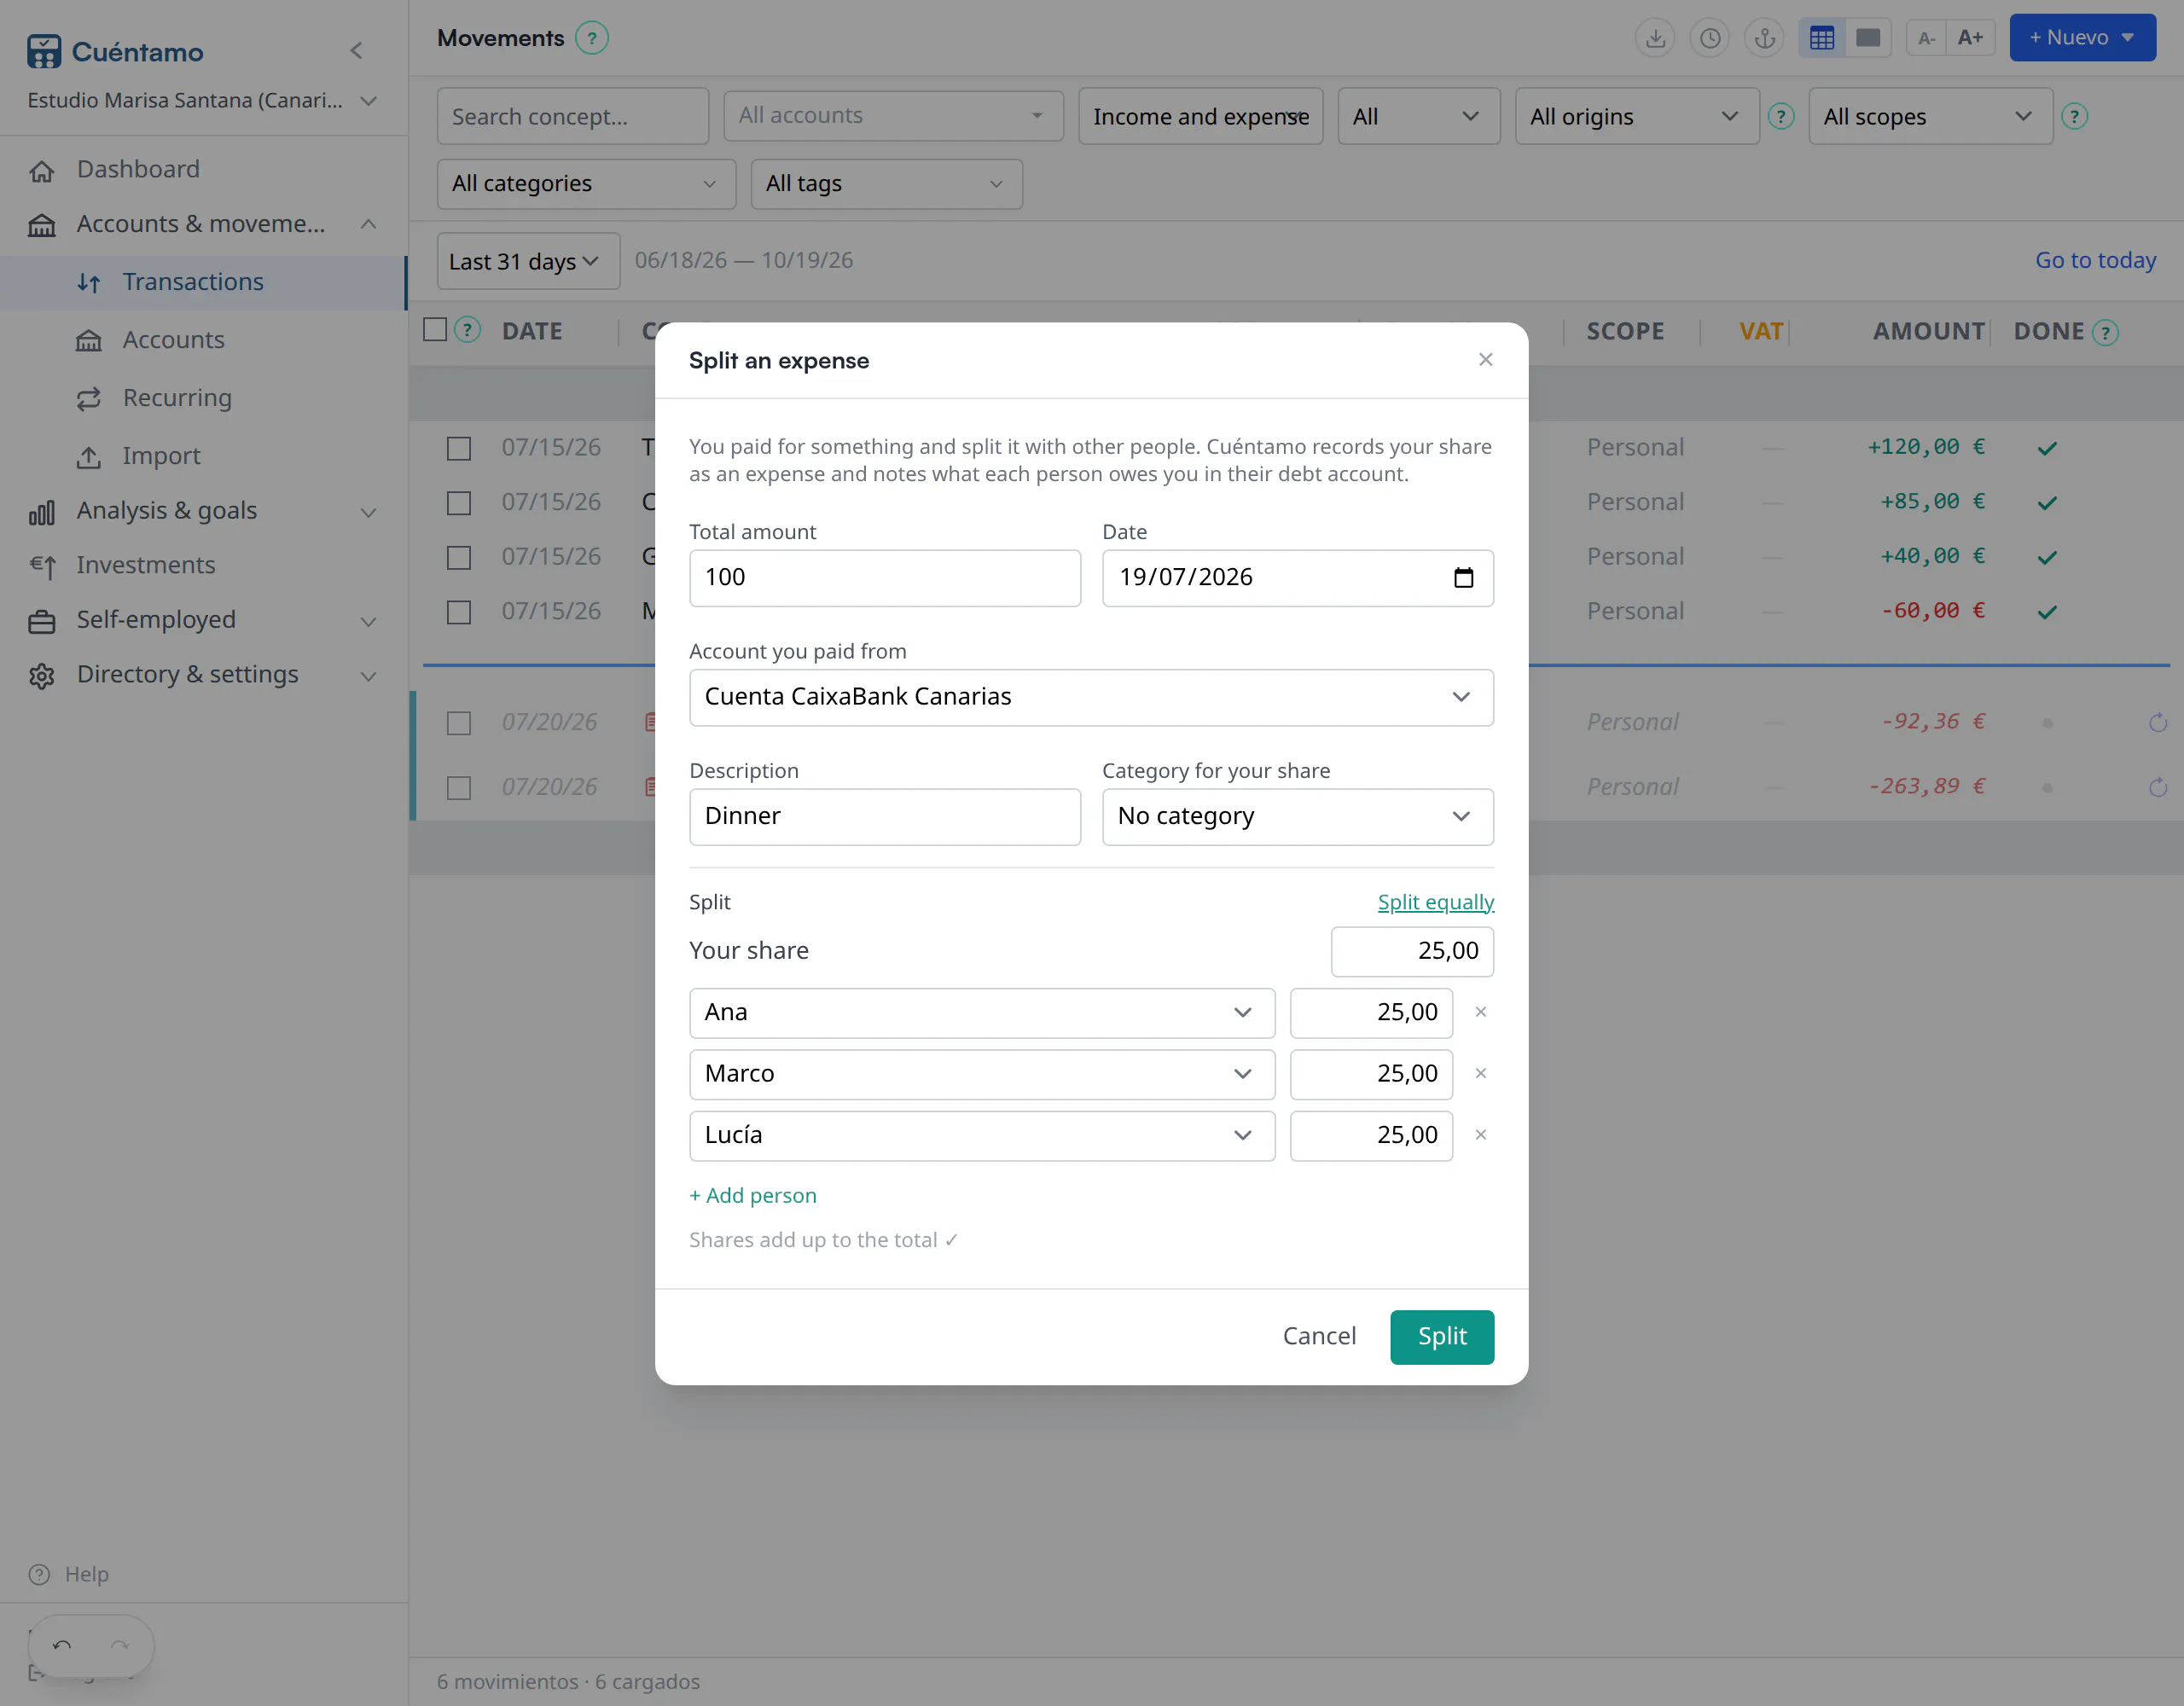
Task: Click the anchor icon in toolbar
Action: (x=1765, y=38)
